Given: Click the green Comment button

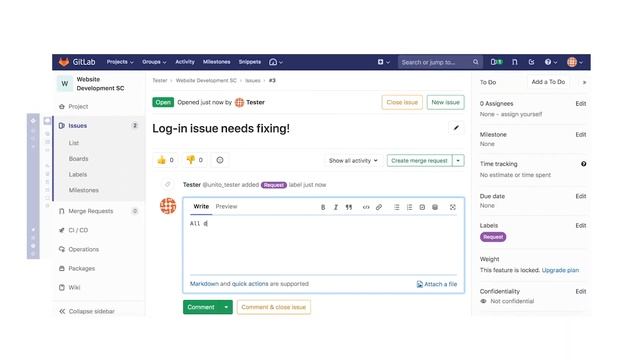Looking at the screenshot, I should pyautogui.click(x=201, y=307).
